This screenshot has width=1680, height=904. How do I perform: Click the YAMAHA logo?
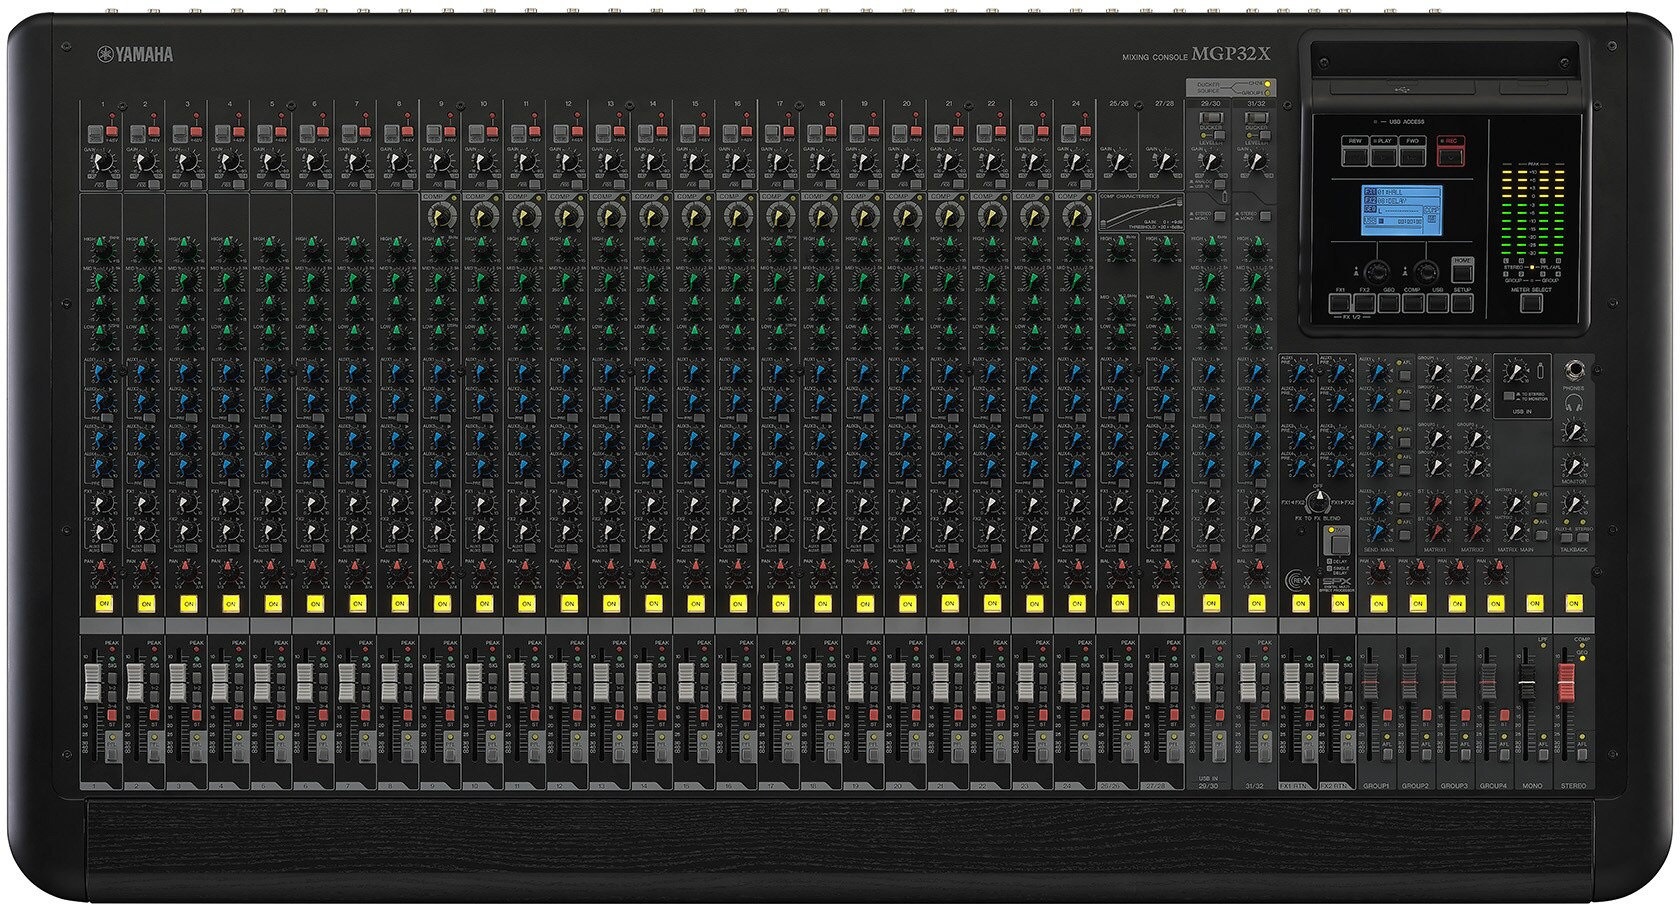click(x=134, y=54)
